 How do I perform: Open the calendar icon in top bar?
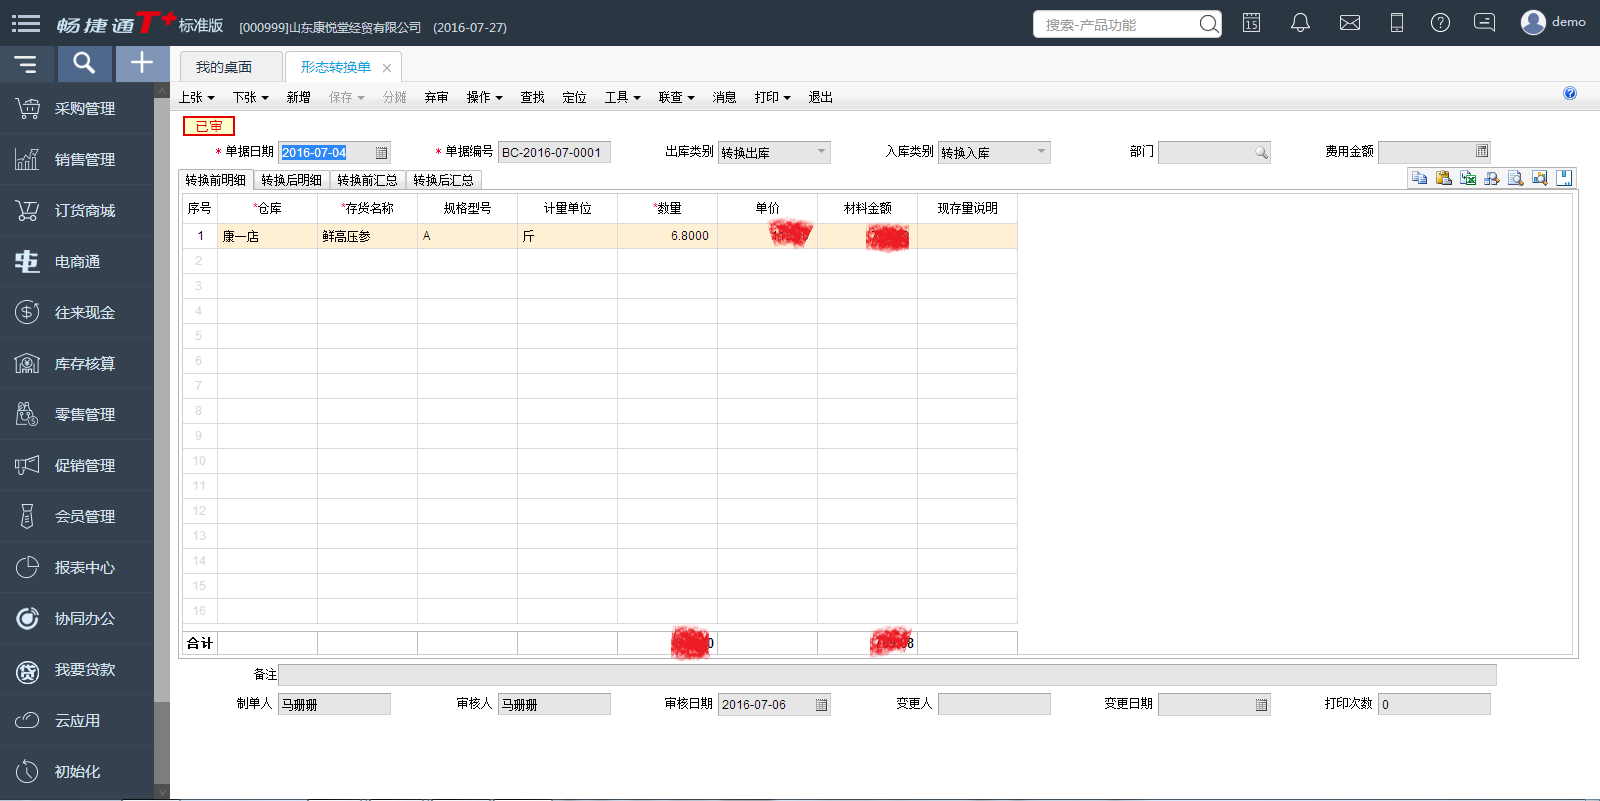(1251, 23)
